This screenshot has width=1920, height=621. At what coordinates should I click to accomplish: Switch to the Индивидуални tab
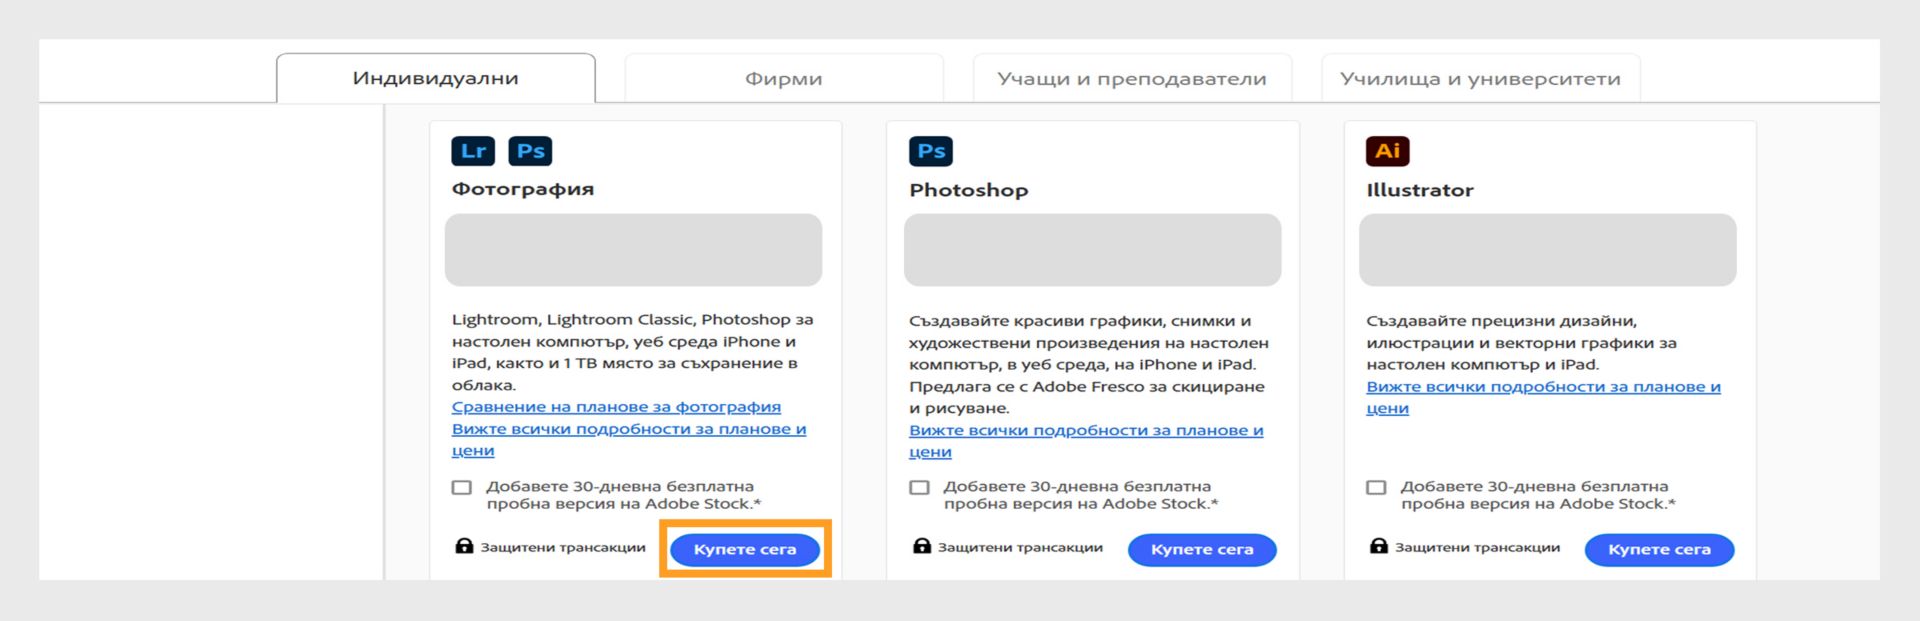point(435,79)
